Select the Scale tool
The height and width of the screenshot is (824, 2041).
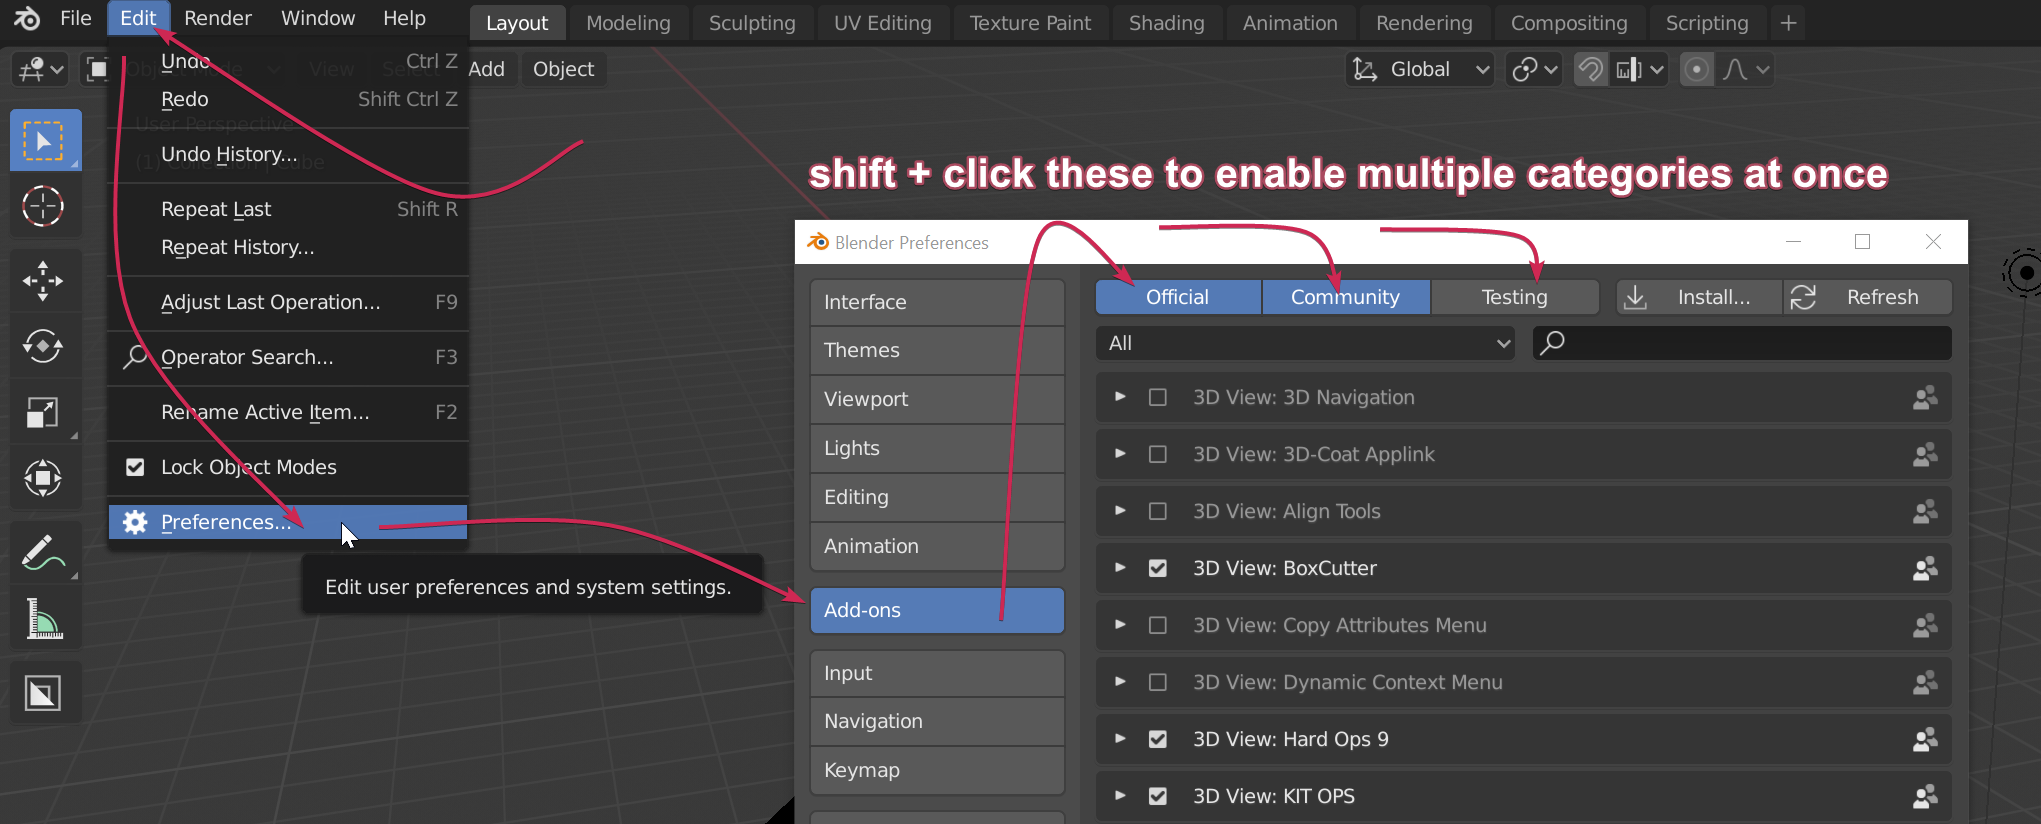[x=44, y=412]
